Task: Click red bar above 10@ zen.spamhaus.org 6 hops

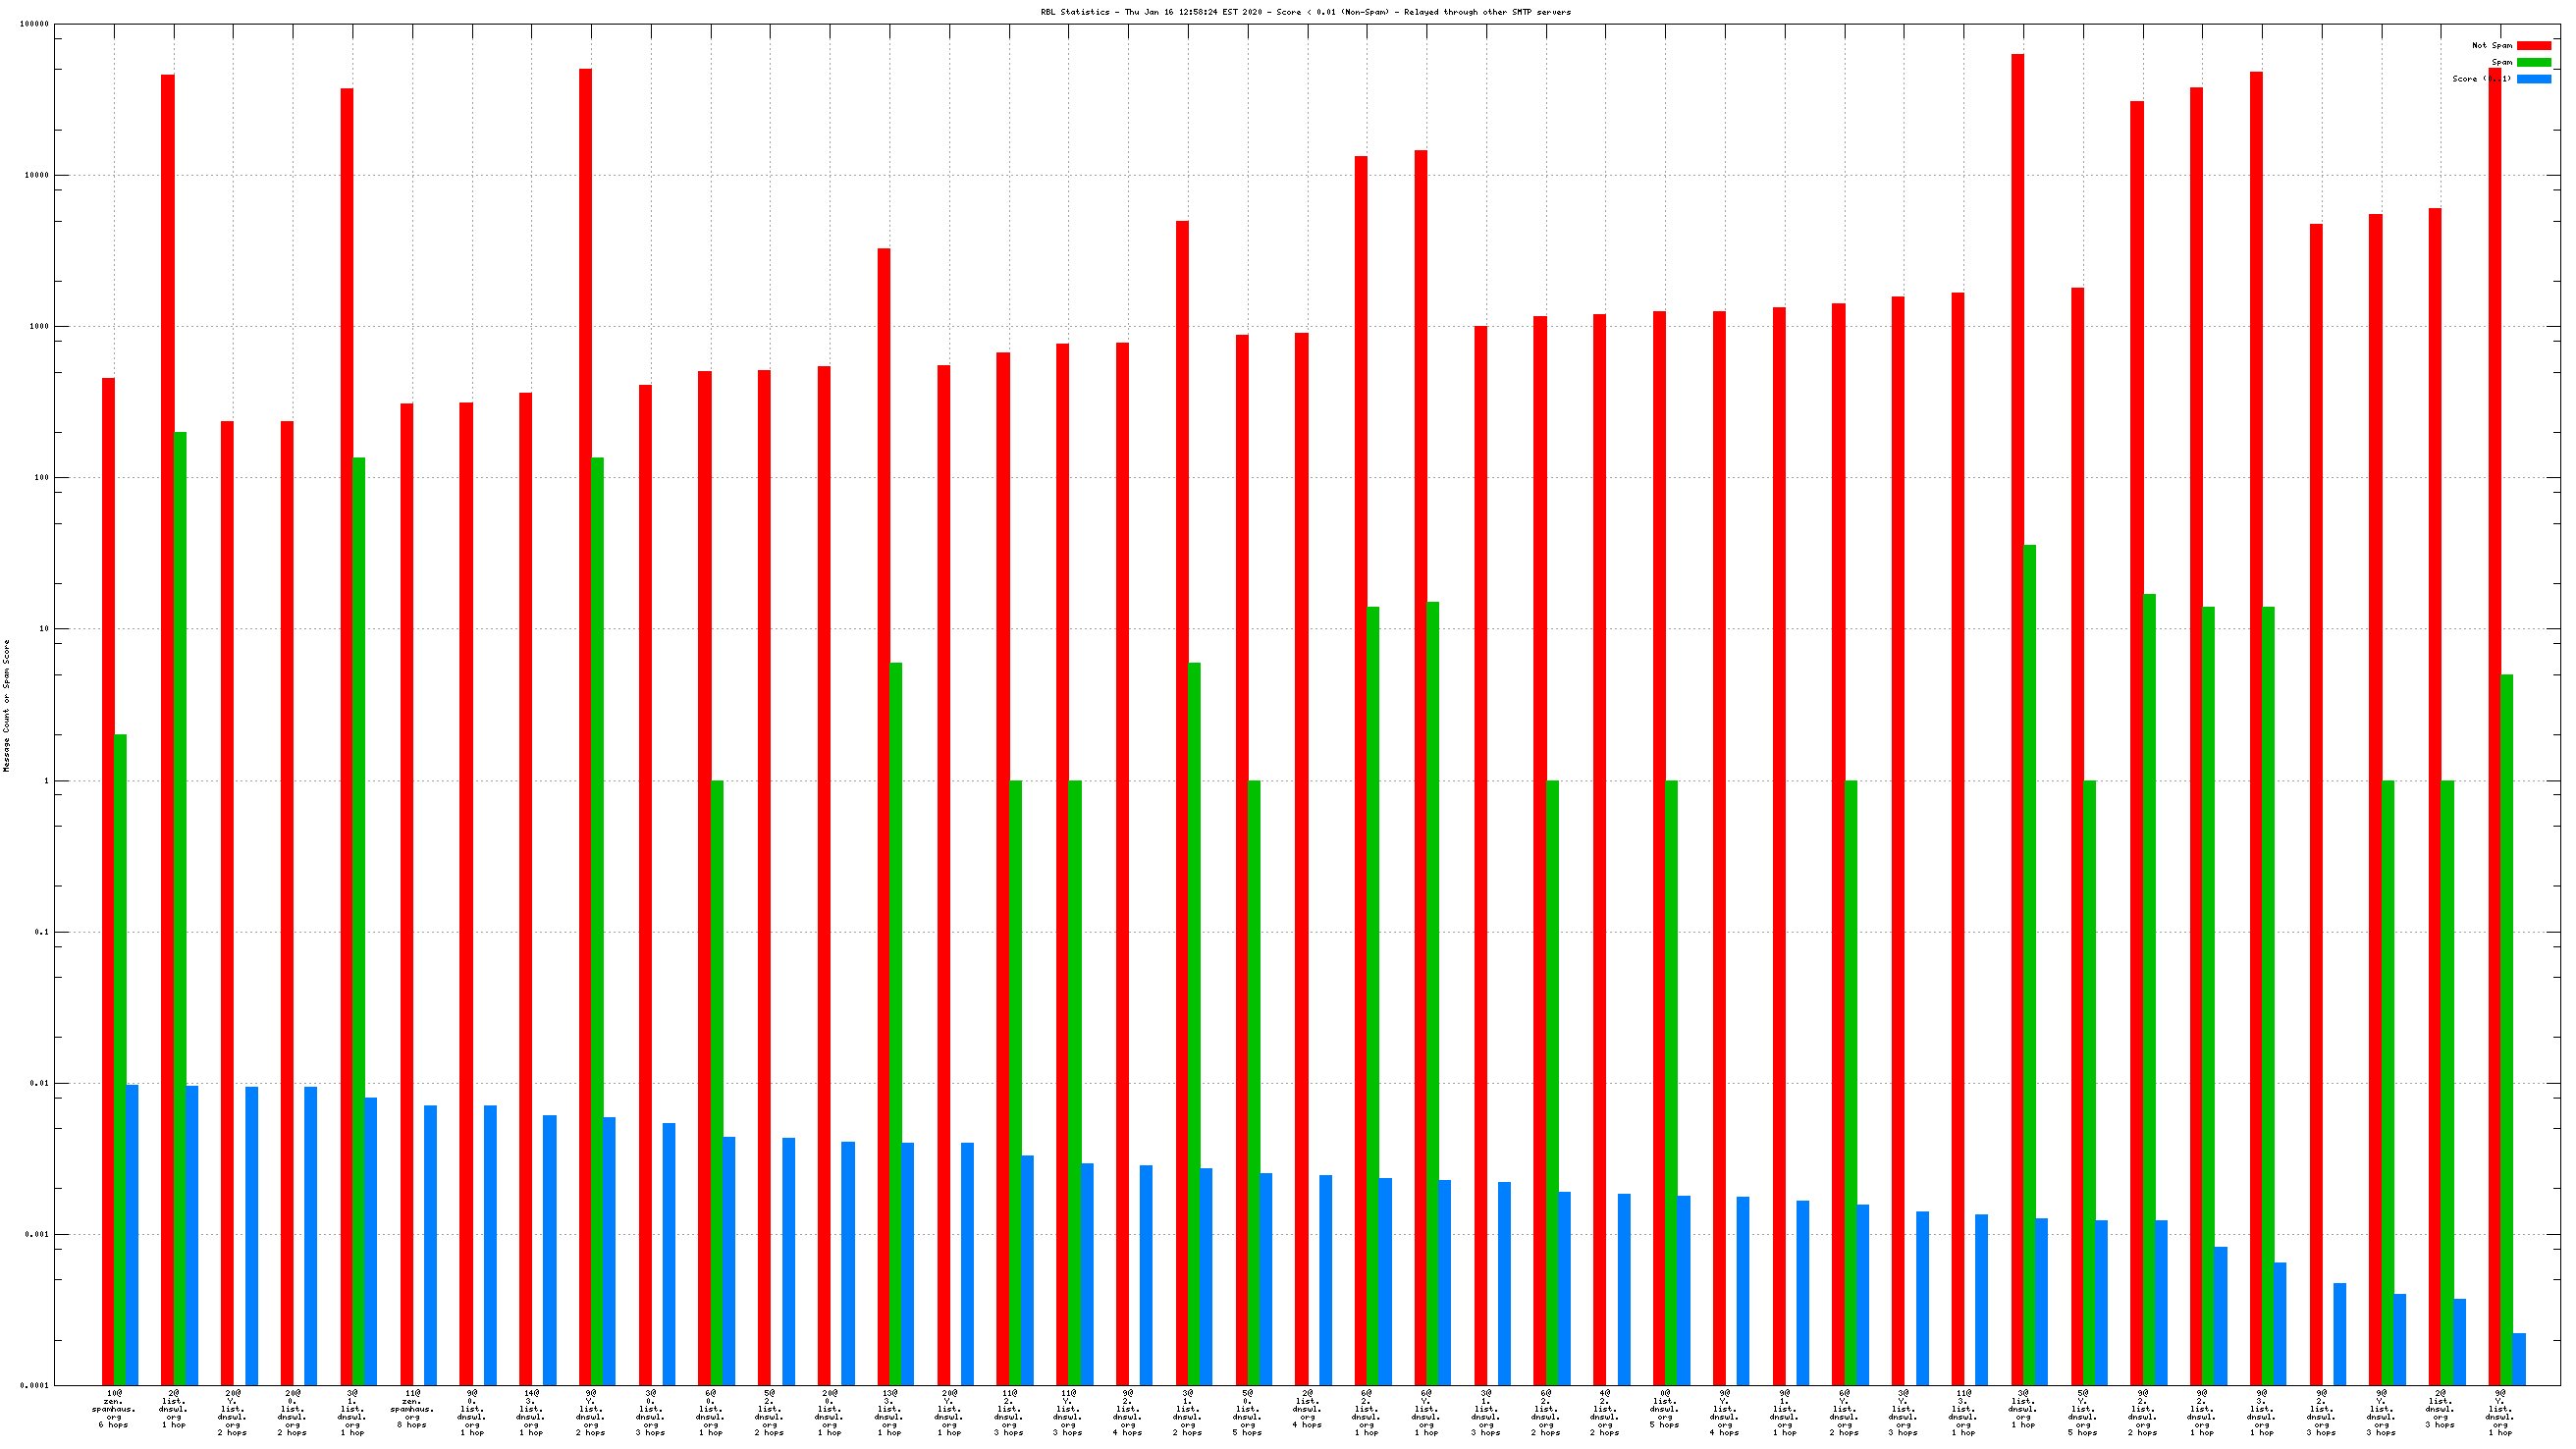Action: 108,880
